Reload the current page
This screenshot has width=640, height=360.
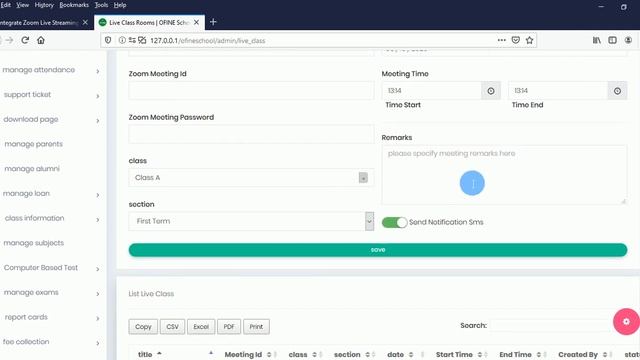[x=25, y=40]
